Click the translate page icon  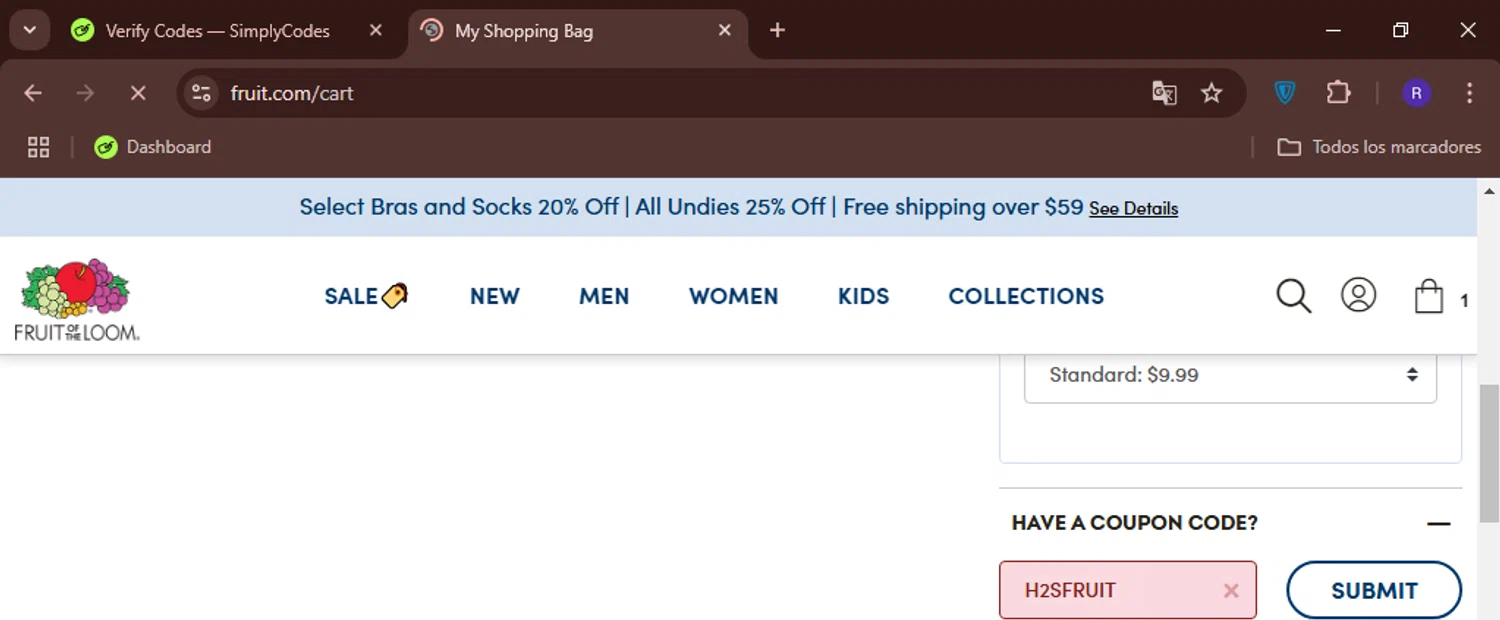click(x=1164, y=93)
